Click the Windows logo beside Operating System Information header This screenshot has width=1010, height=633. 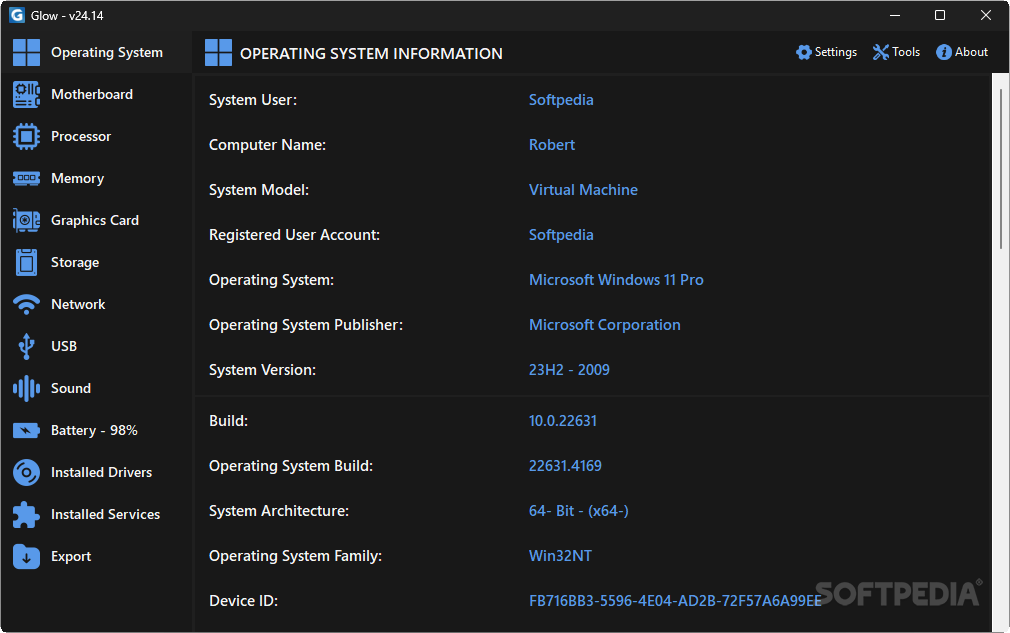[x=218, y=53]
